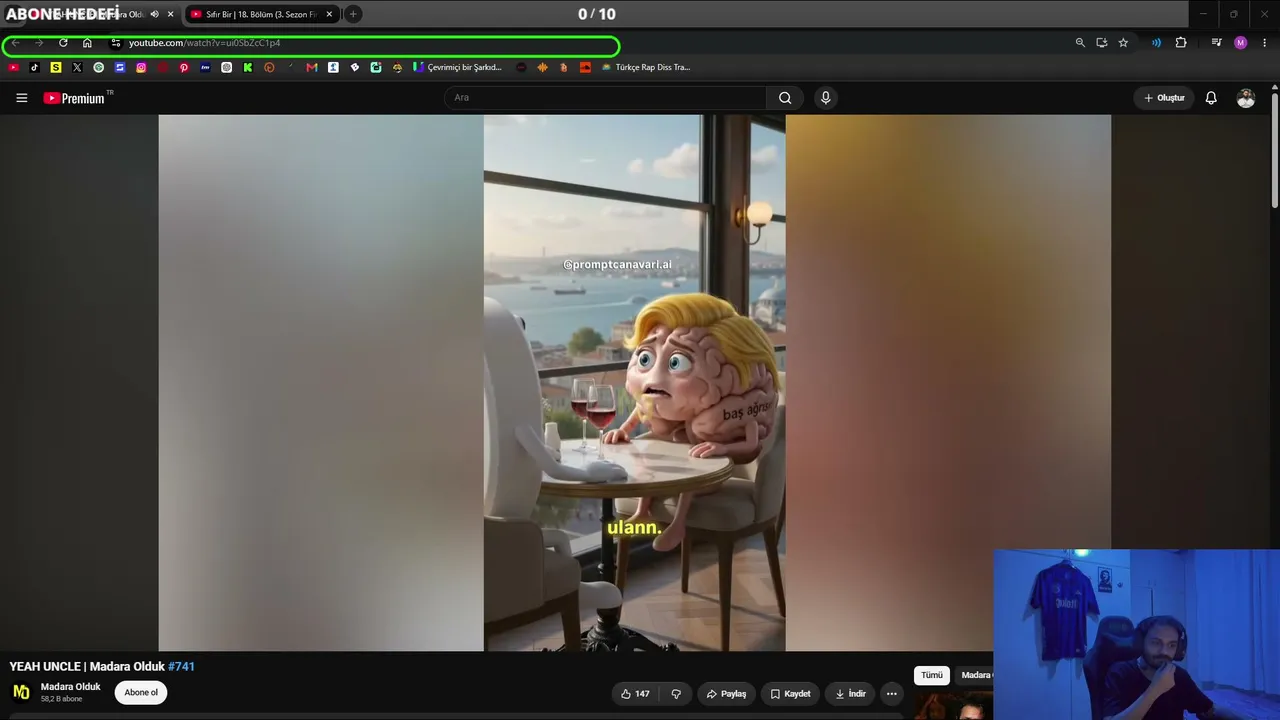Close the Sıfır Bir tab
The image size is (1280, 720).
[x=329, y=14]
